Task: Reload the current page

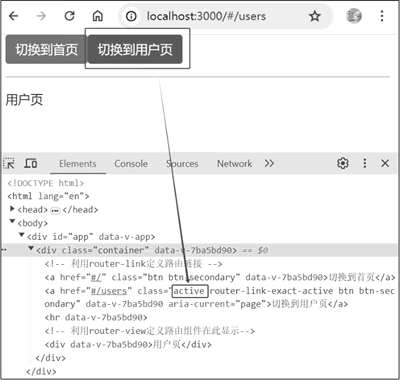Action: click(x=69, y=16)
